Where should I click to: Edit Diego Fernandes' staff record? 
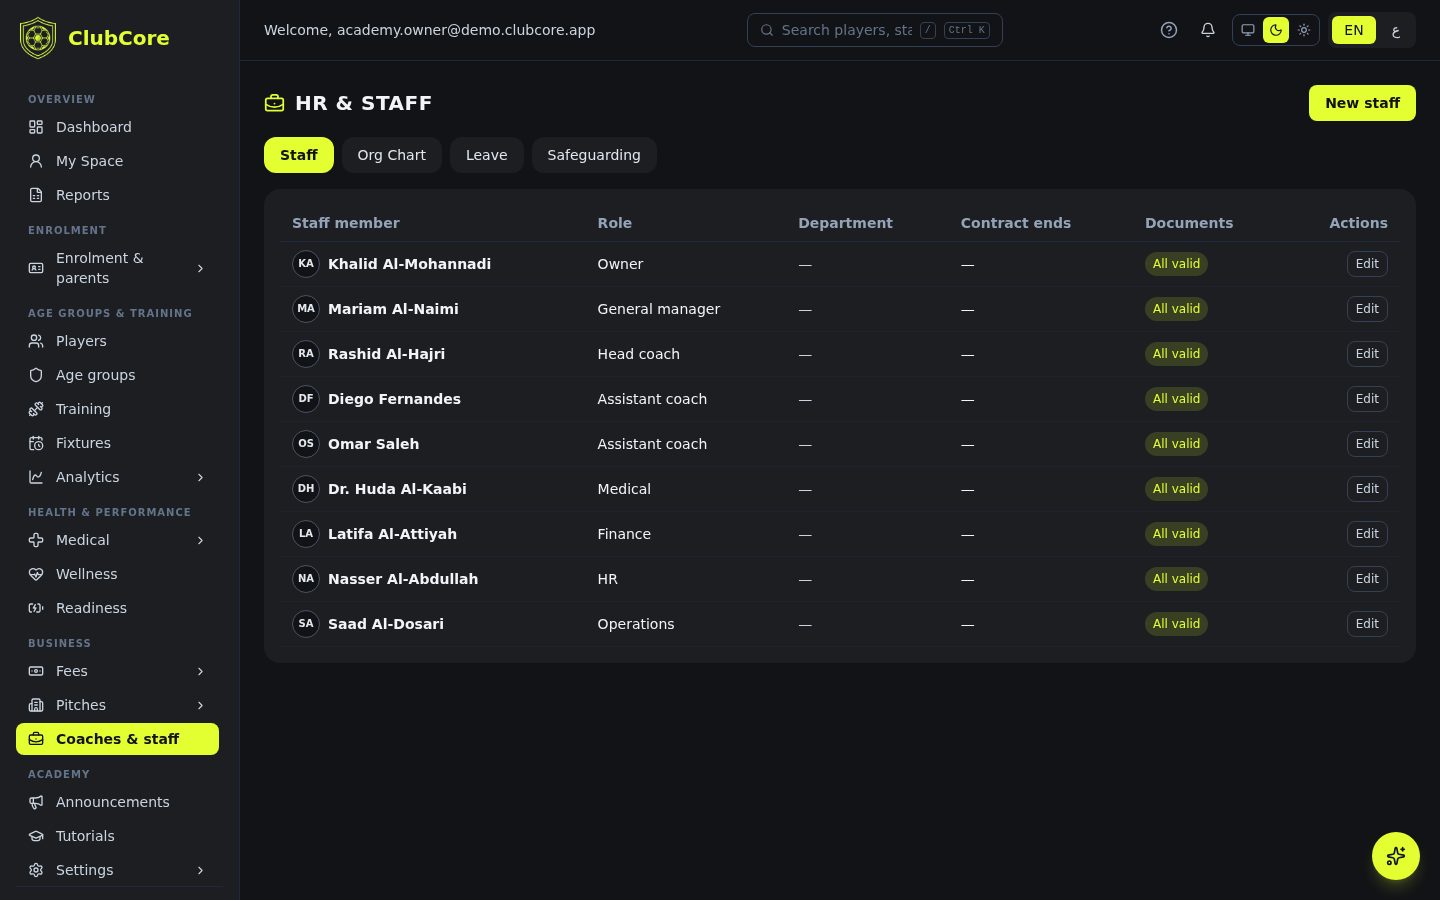1367,399
